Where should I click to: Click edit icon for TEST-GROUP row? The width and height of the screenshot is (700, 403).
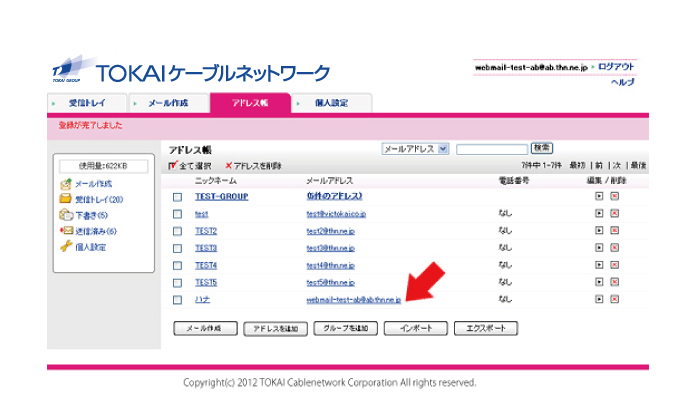(x=599, y=196)
